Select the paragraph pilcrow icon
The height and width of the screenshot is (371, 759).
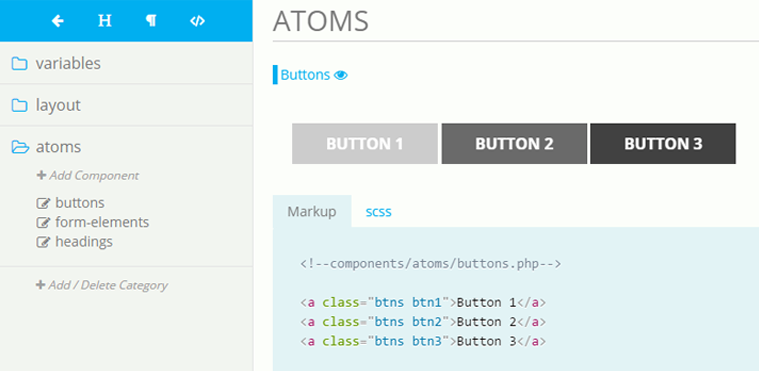[x=151, y=21]
